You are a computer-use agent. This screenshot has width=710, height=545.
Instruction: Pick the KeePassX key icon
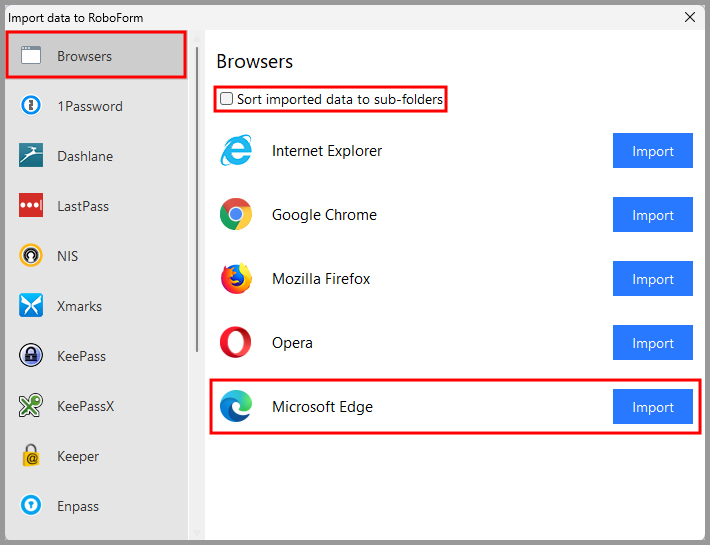point(31,406)
